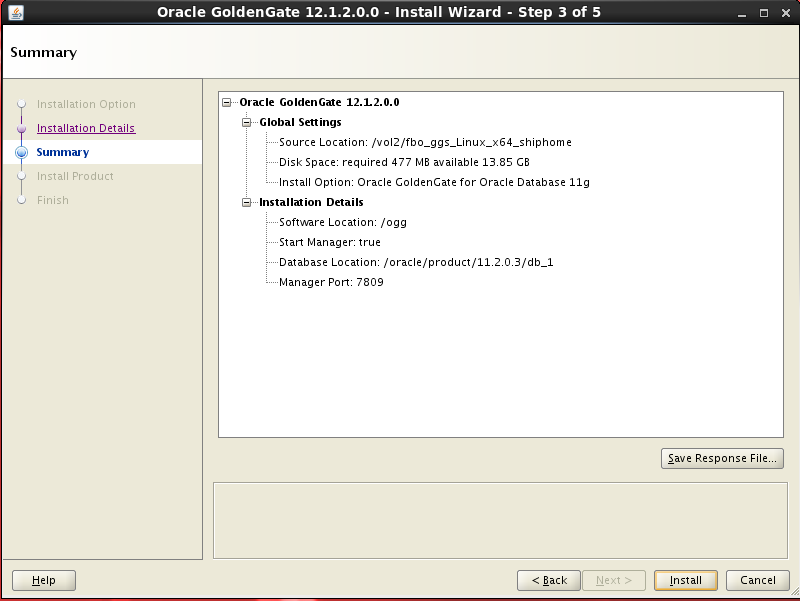800x601 pixels.
Task: Close the Install Wizard window
Action: pyautogui.click(x=786, y=13)
